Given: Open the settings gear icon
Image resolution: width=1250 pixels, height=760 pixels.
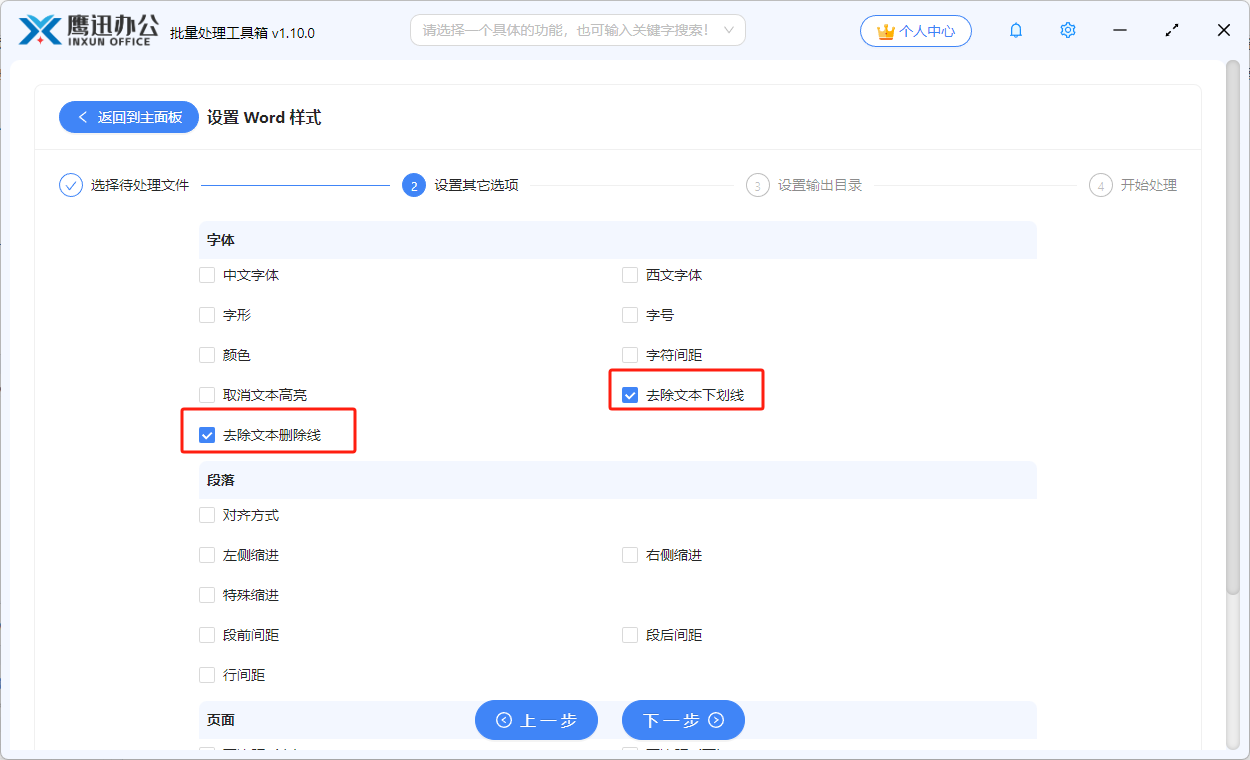Looking at the screenshot, I should pos(1068,30).
